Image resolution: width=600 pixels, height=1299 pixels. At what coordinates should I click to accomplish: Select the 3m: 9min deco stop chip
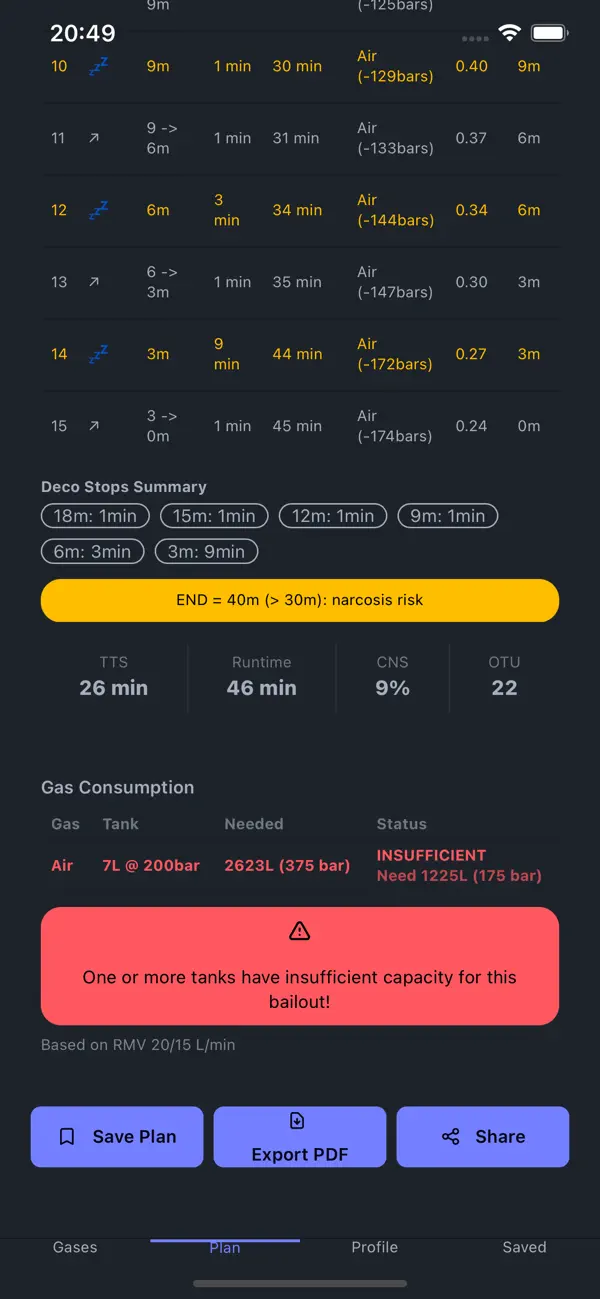[205, 551]
